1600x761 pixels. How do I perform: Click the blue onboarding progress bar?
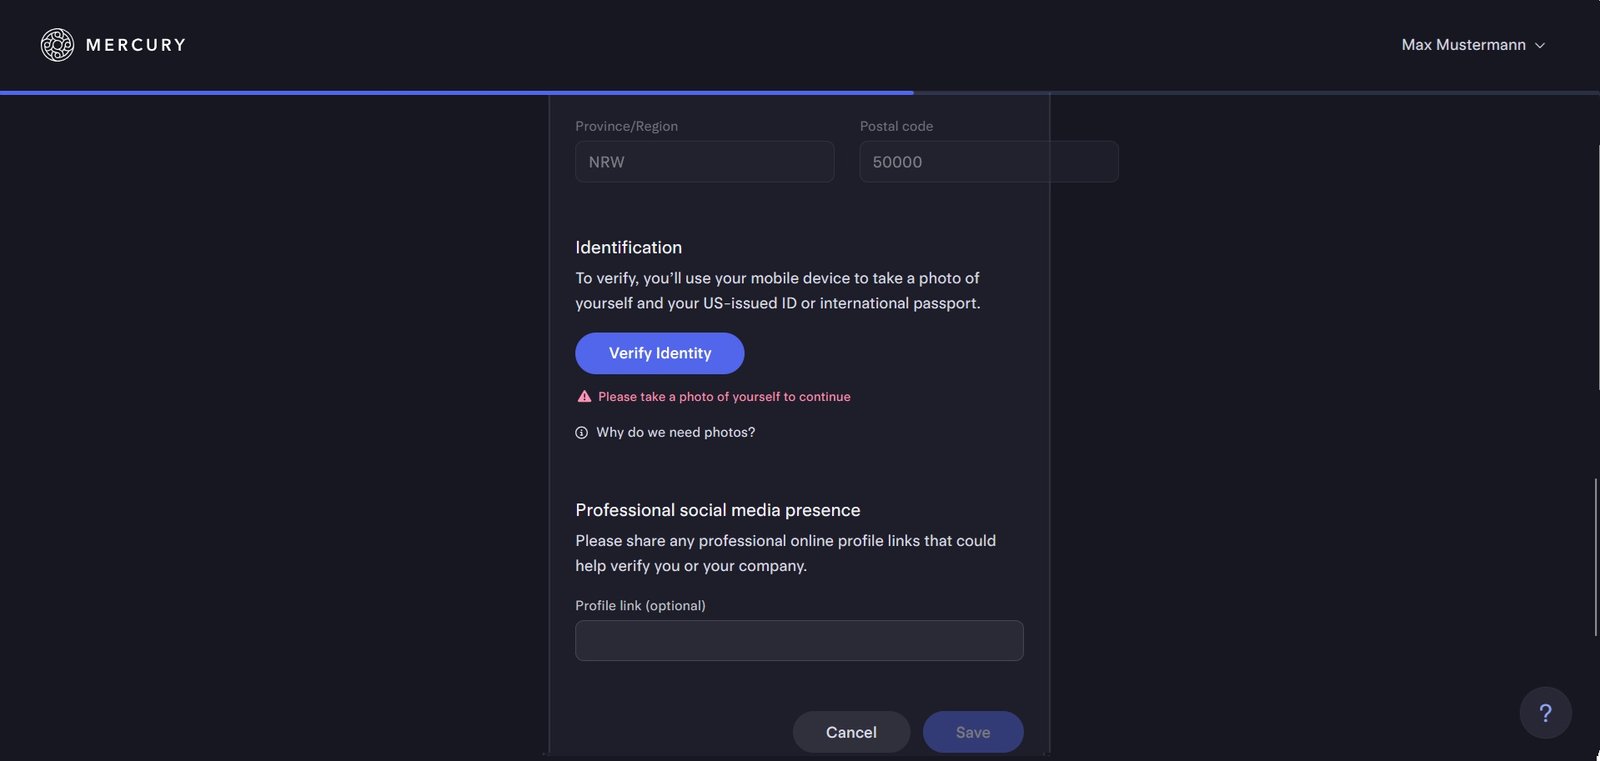(x=456, y=93)
